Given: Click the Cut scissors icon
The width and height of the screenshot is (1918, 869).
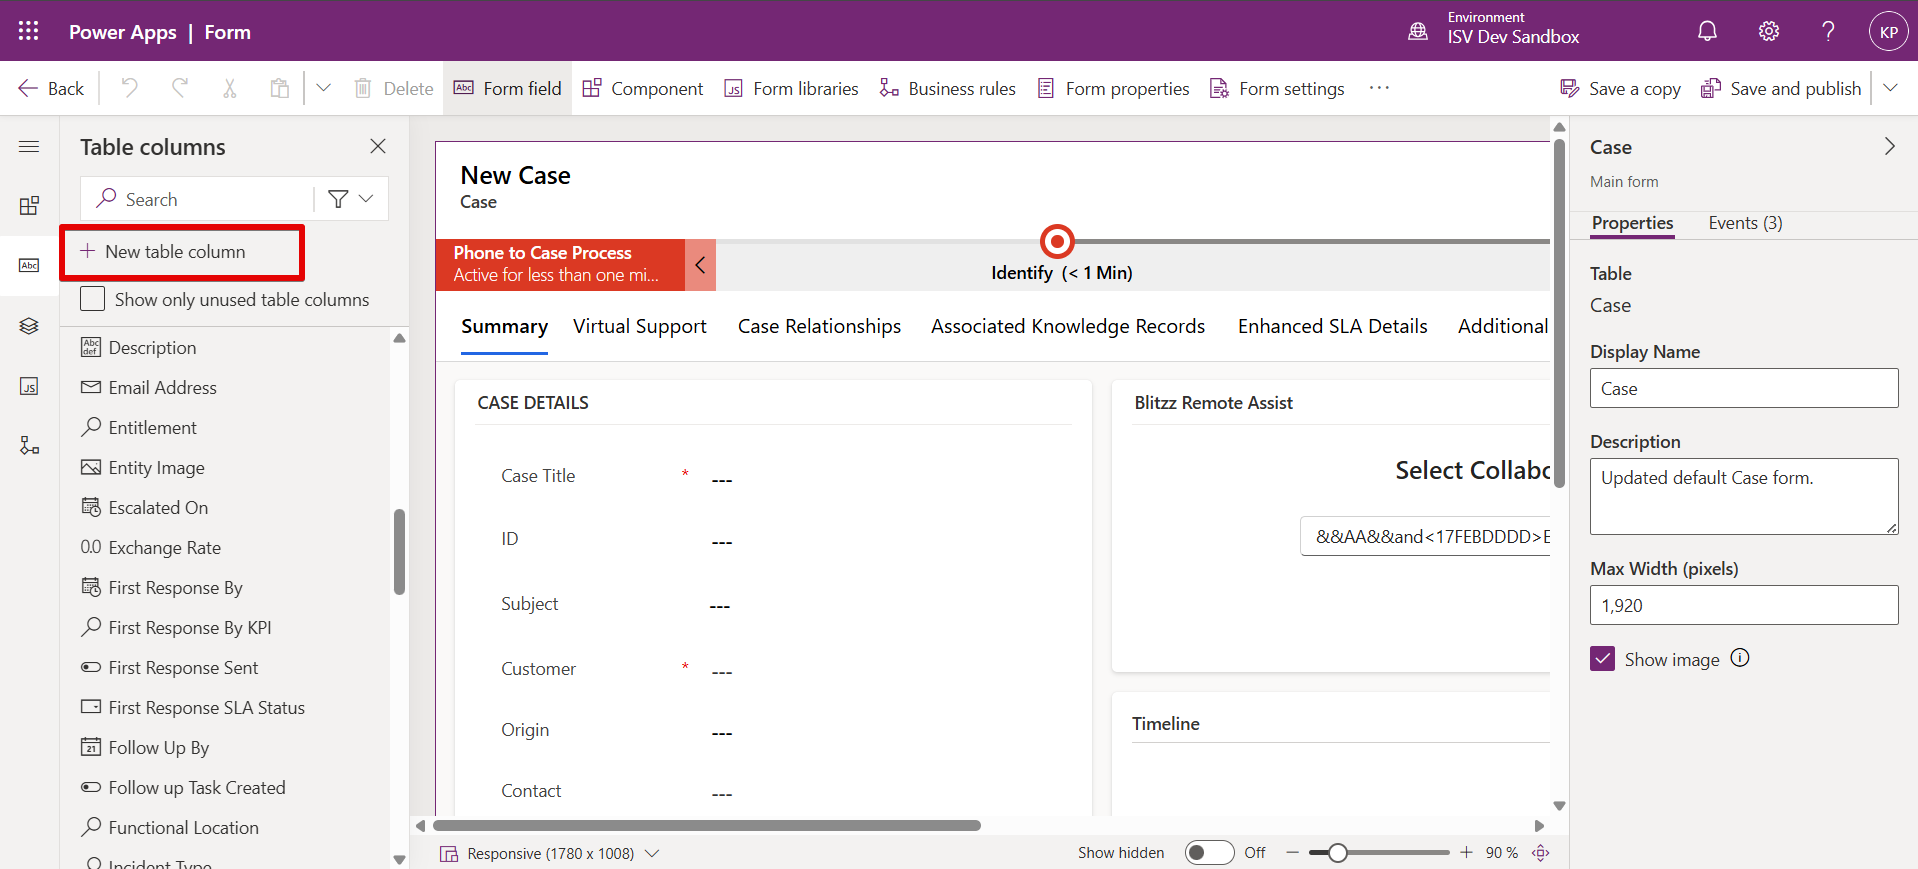Looking at the screenshot, I should click(x=230, y=88).
